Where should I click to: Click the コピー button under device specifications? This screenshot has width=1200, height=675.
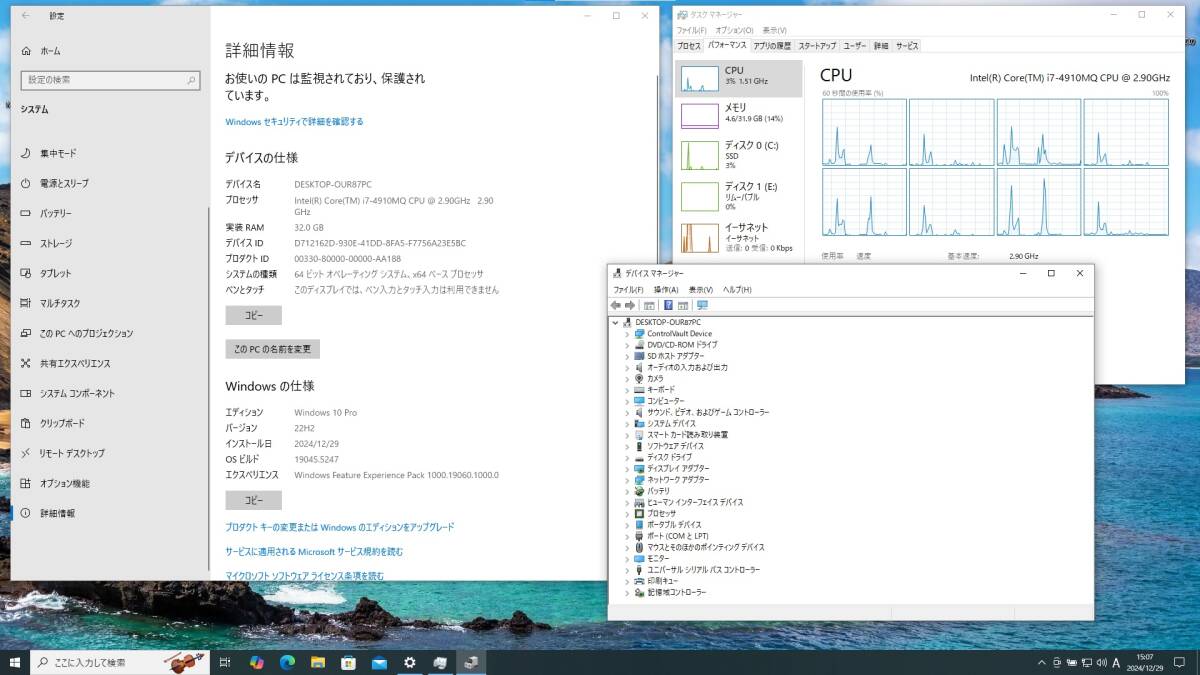pos(253,315)
